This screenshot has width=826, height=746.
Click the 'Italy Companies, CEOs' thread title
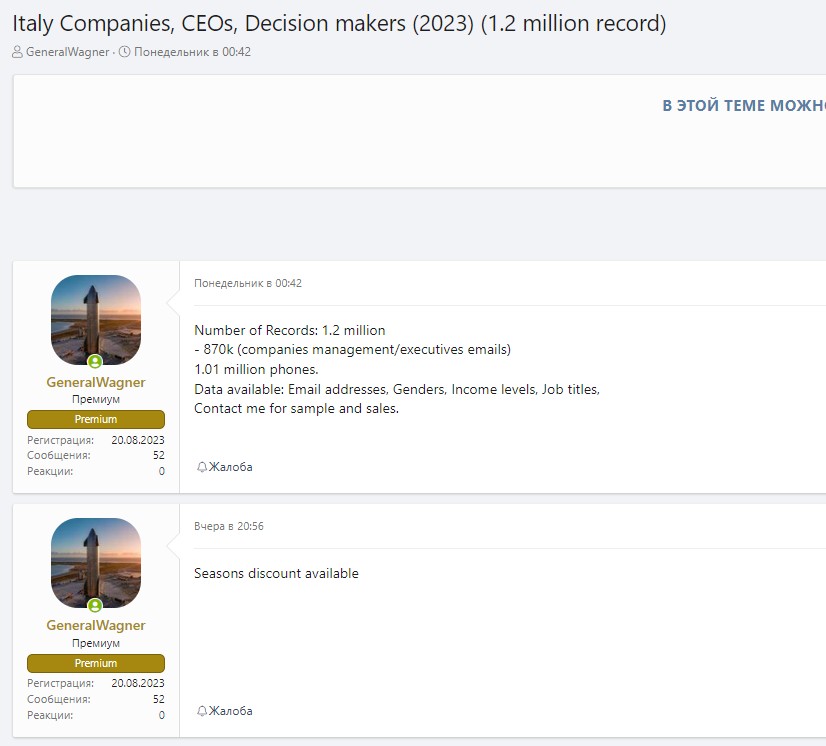coord(339,23)
